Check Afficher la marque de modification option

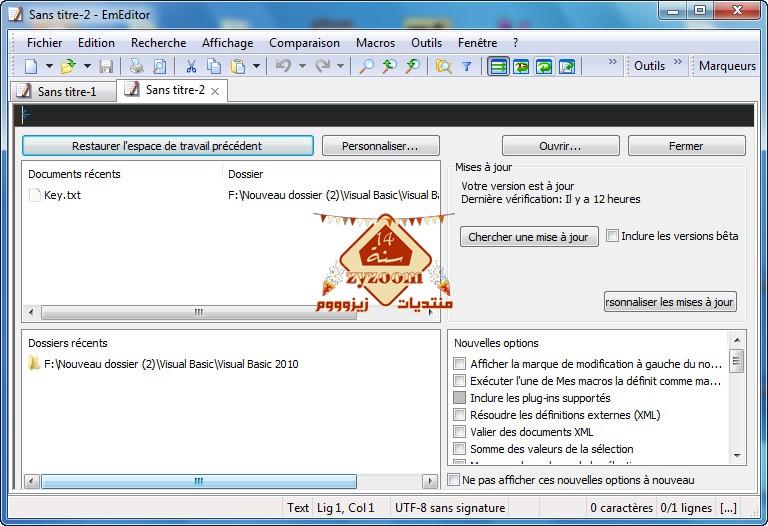click(x=459, y=363)
